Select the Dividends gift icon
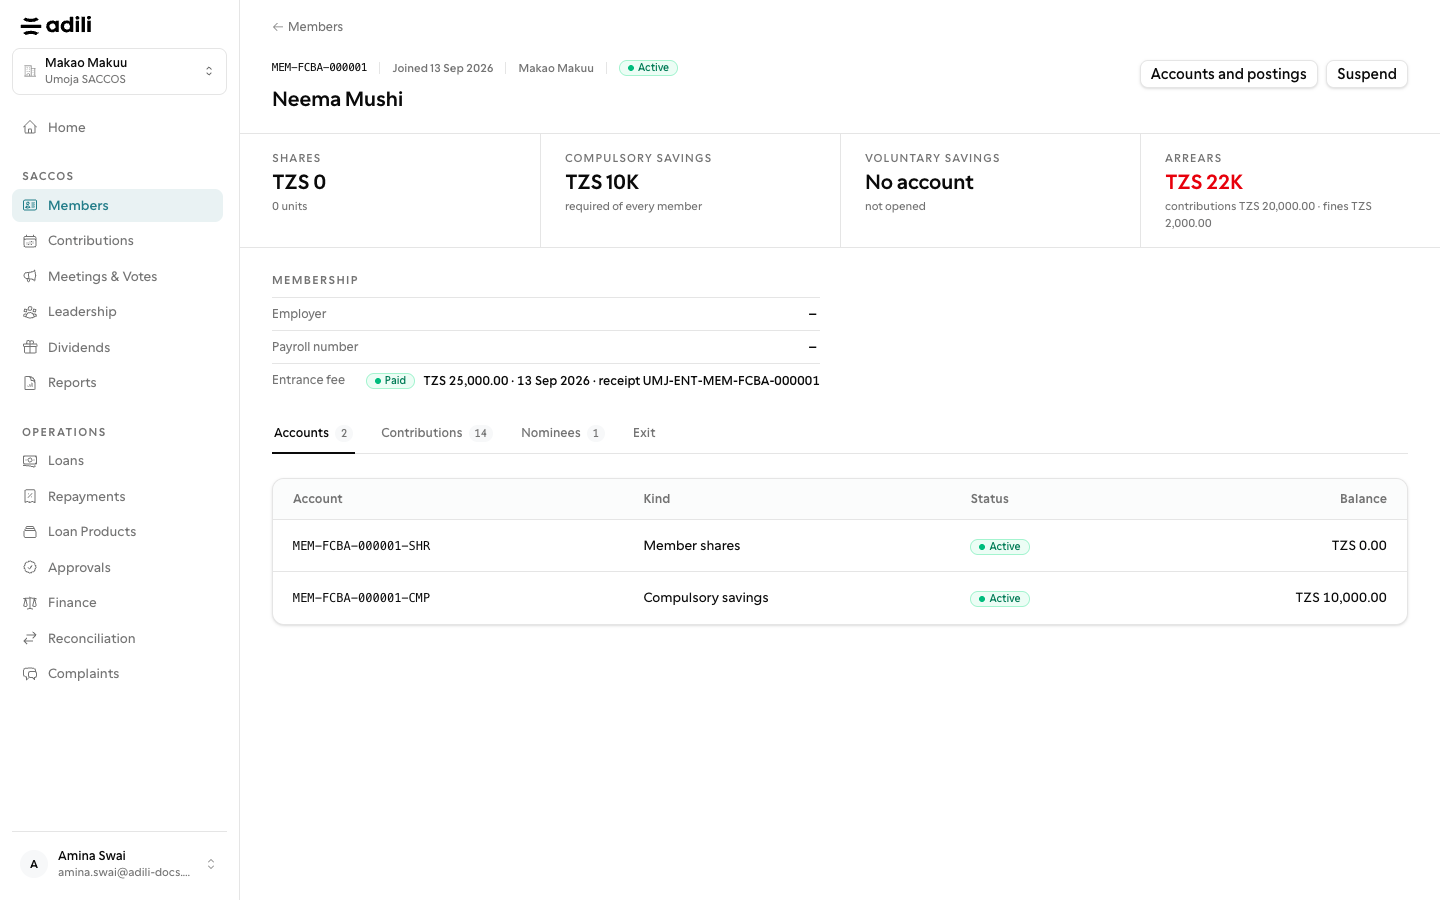 tap(30, 347)
